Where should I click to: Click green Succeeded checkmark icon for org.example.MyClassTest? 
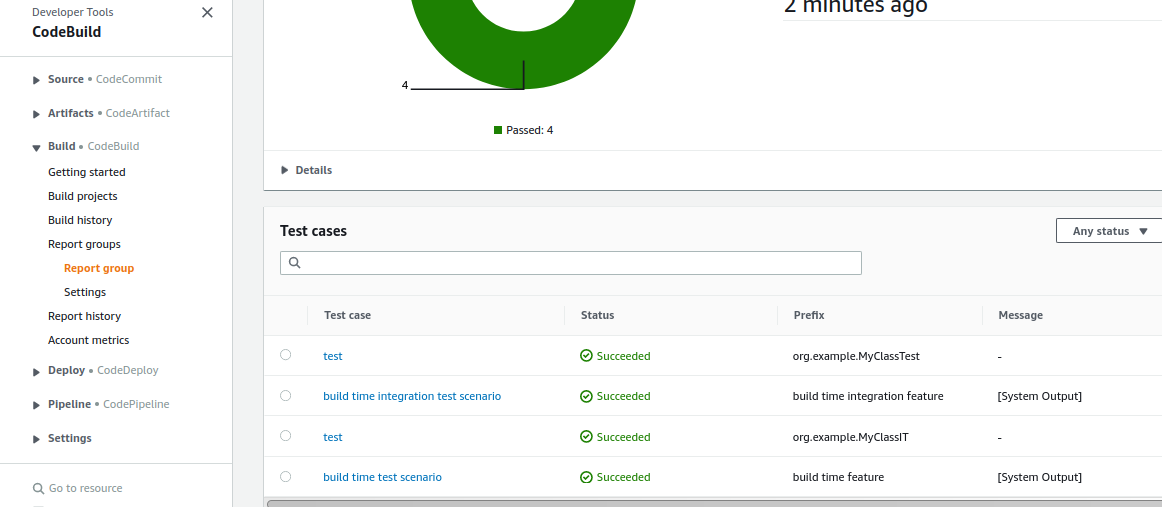click(x=587, y=356)
